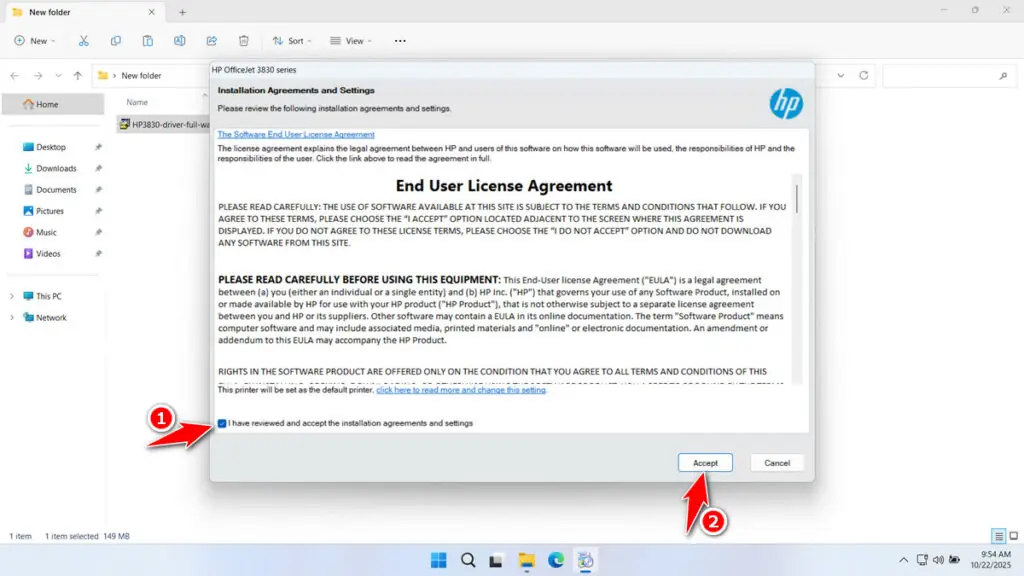
Task: Click the Rename icon in toolbar
Action: (x=180, y=41)
